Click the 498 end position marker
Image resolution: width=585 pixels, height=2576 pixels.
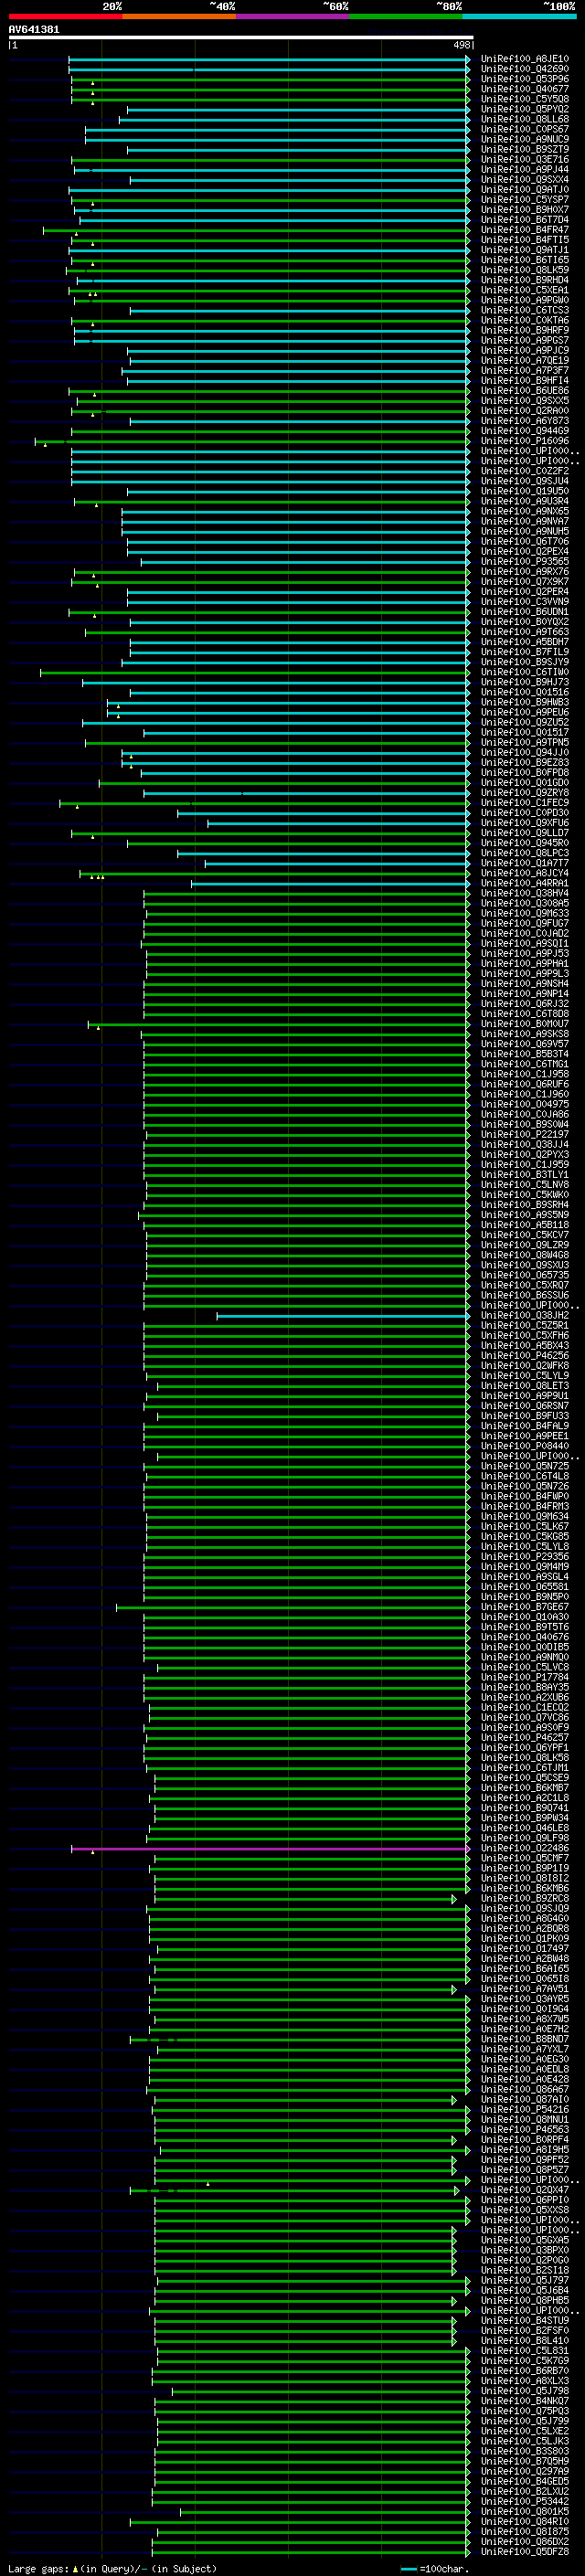(461, 45)
